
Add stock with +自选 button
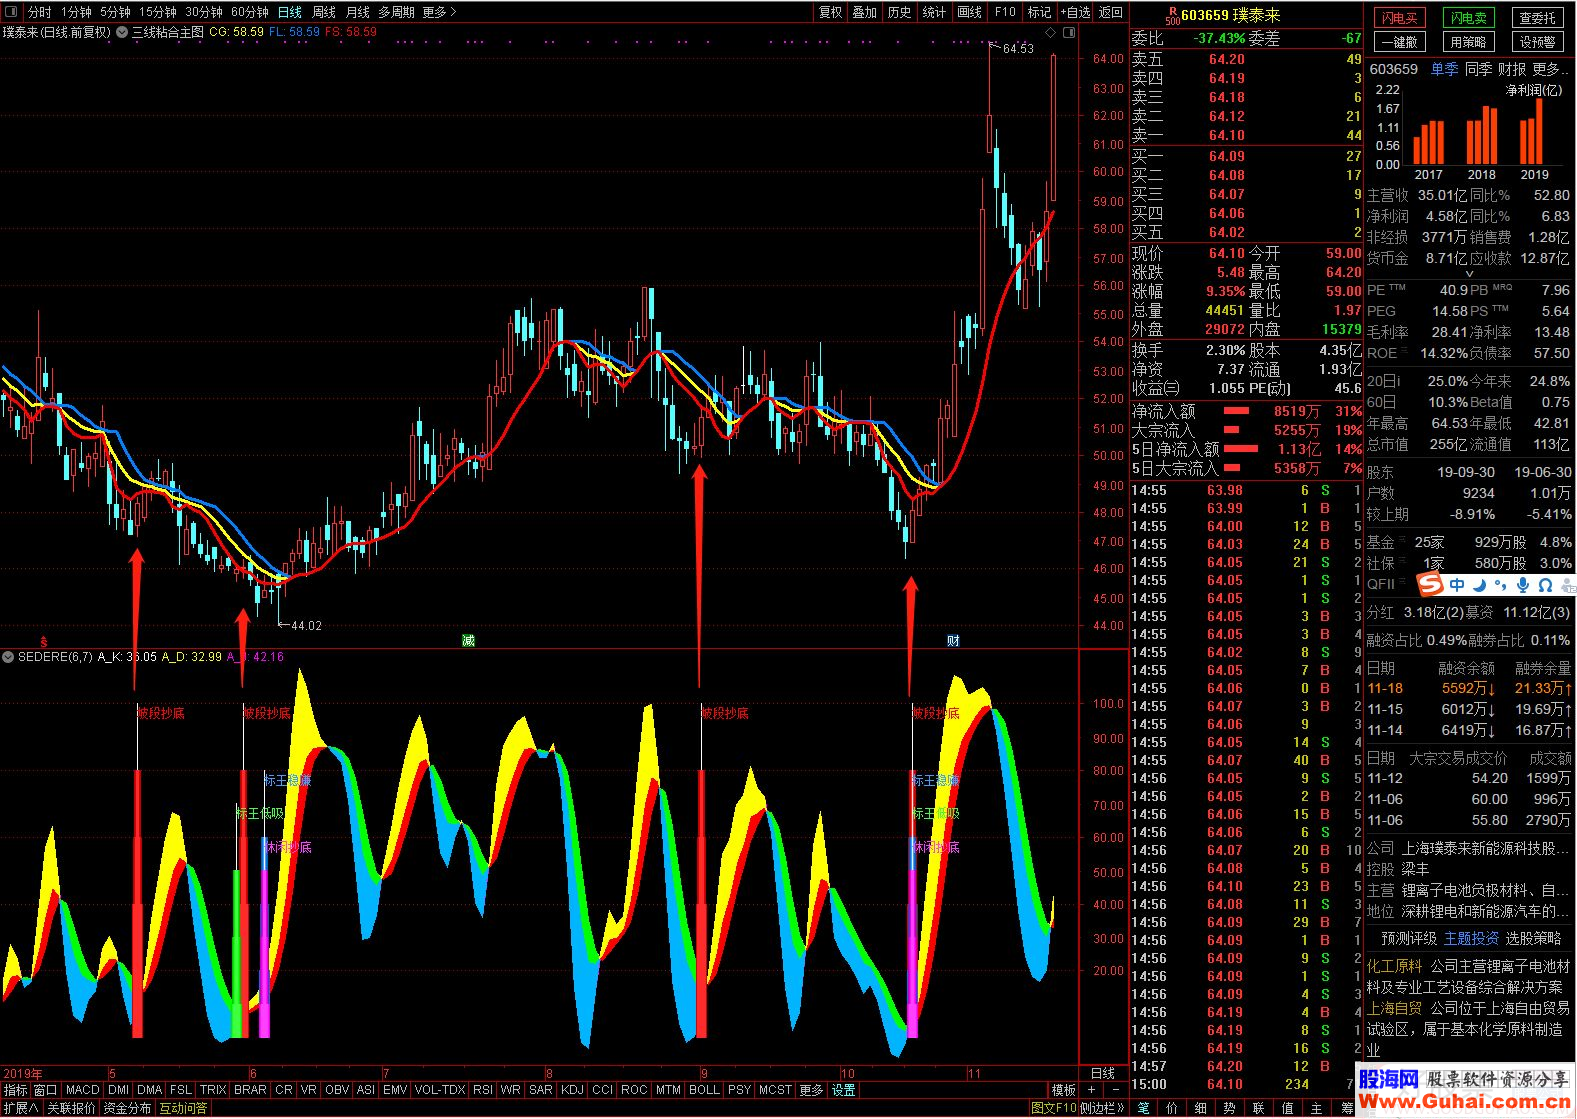(1076, 12)
